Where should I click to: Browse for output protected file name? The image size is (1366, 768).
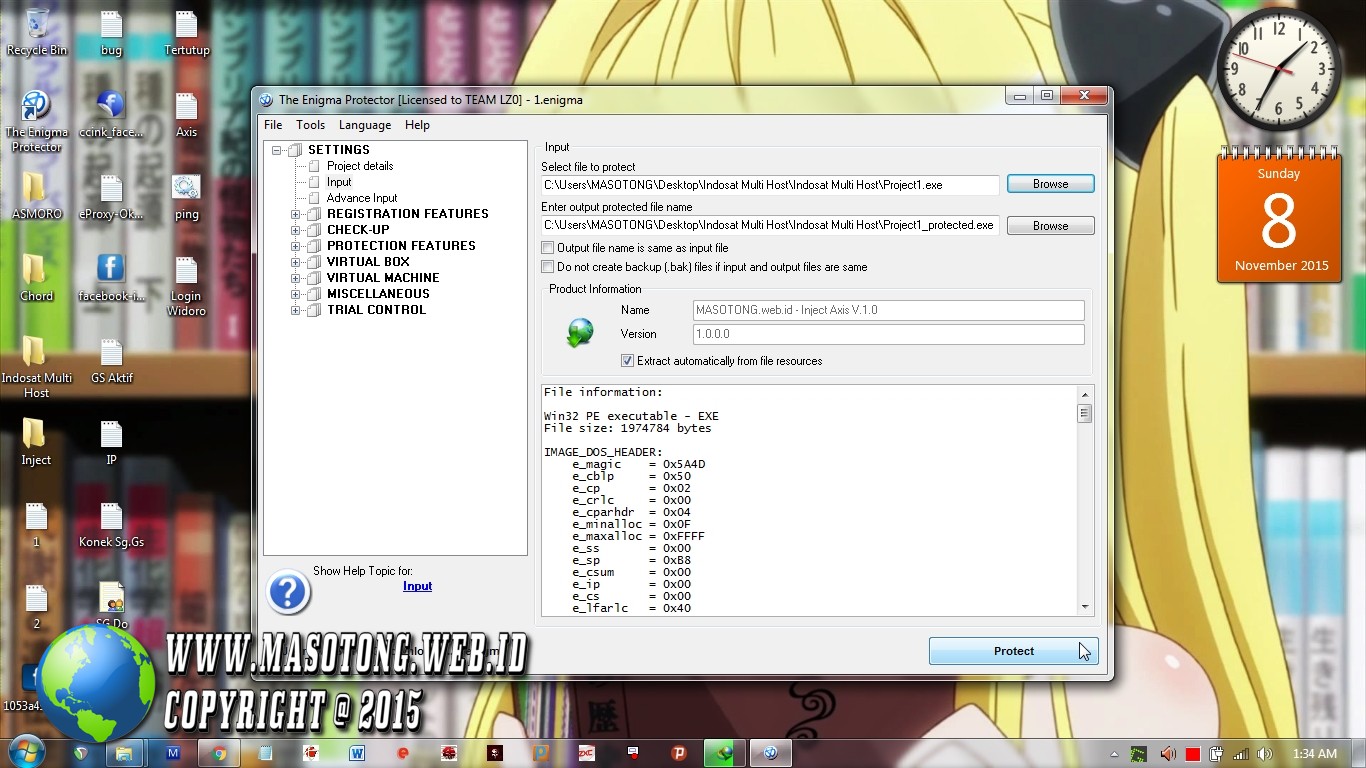click(1050, 226)
